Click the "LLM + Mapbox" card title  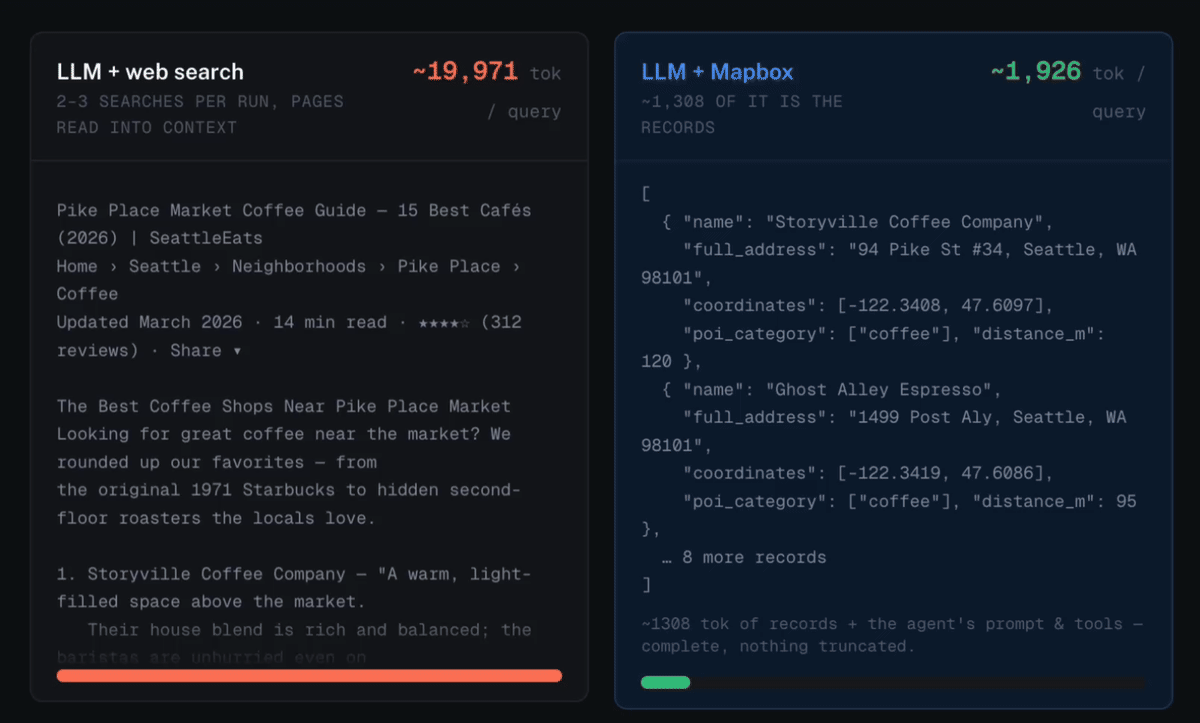tap(717, 72)
